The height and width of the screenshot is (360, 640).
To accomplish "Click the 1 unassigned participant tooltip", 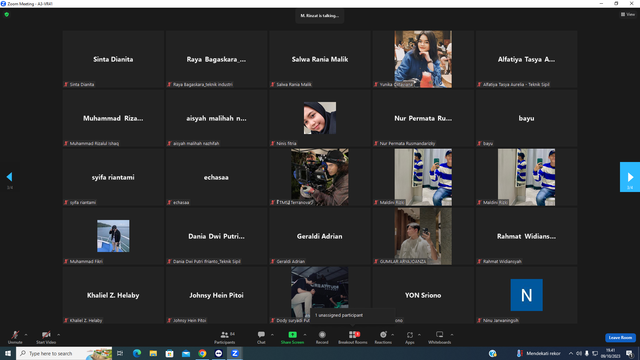I will click(353, 315).
